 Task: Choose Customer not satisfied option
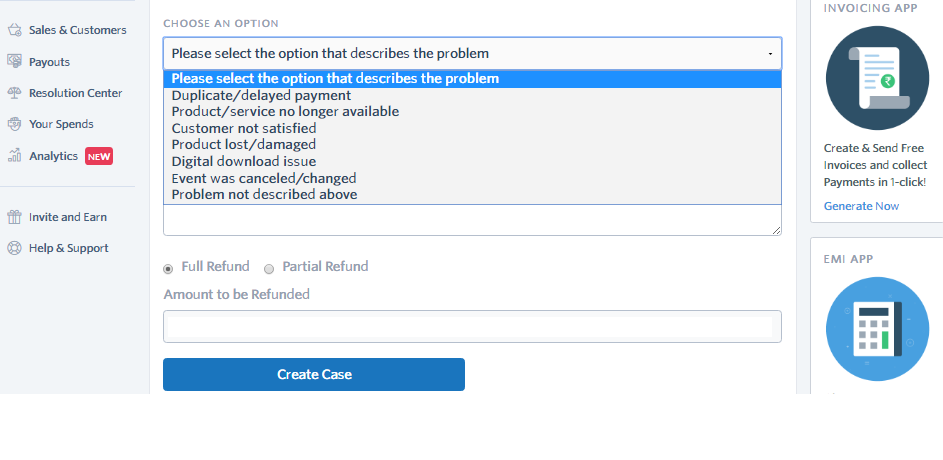244,128
